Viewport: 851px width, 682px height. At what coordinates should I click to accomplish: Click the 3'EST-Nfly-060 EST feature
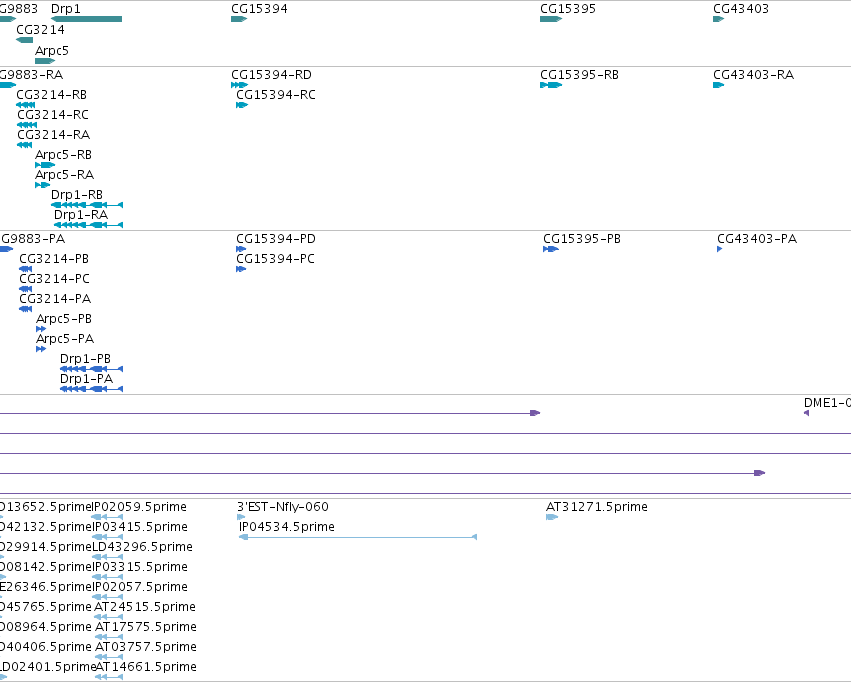(x=241, y=517)
